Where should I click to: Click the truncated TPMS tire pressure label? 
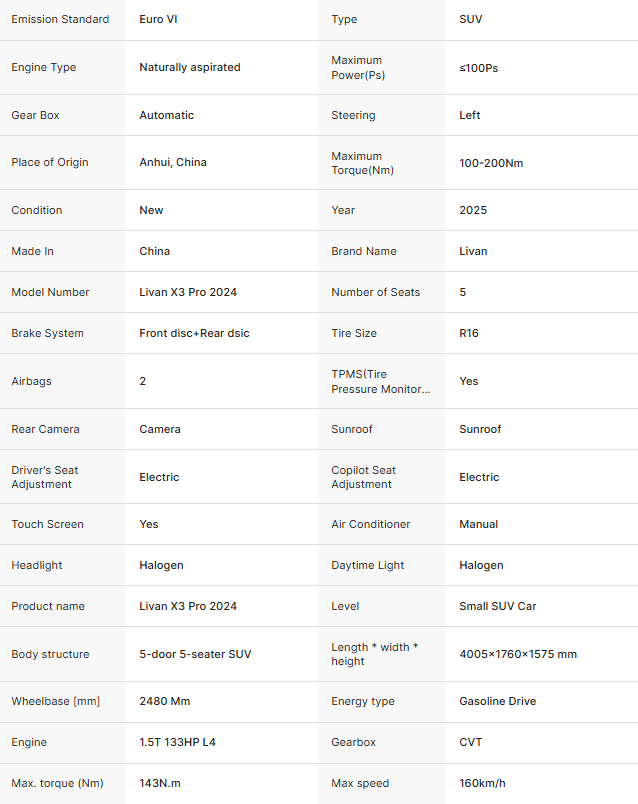point(381,381)
